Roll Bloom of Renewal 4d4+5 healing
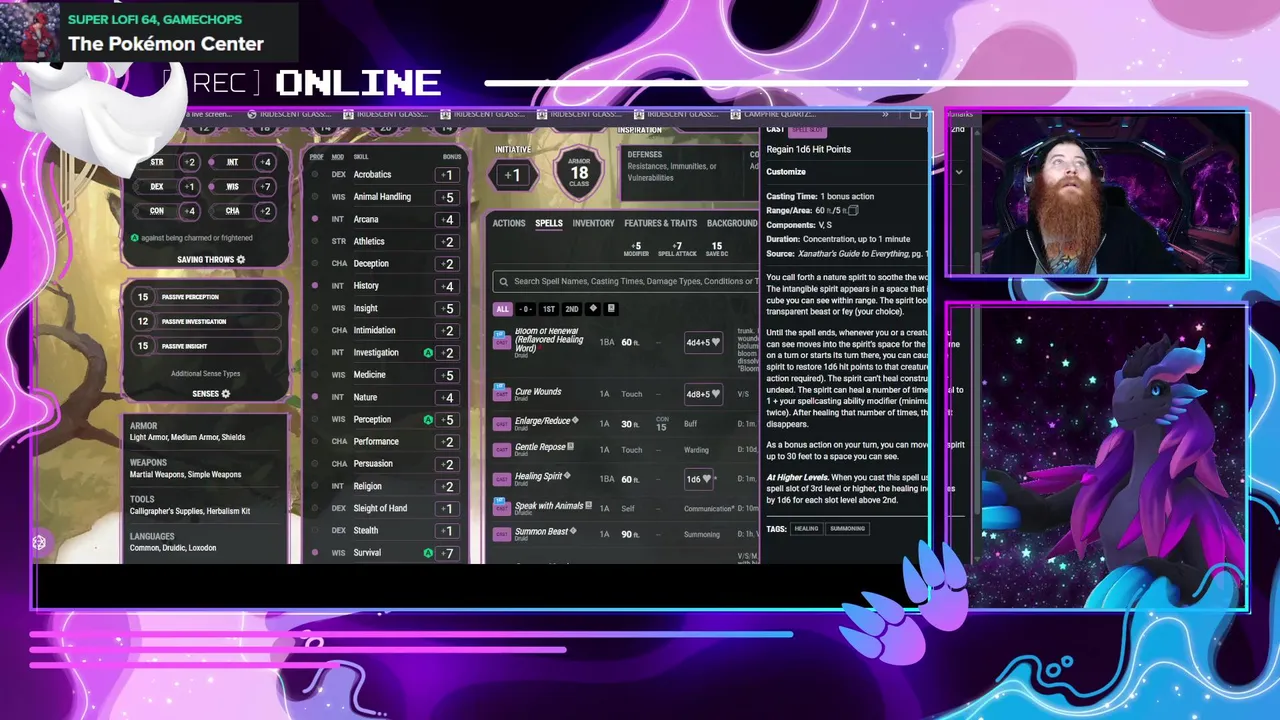The width and height of the screenshot is (1280, 720). coord(703,342)
